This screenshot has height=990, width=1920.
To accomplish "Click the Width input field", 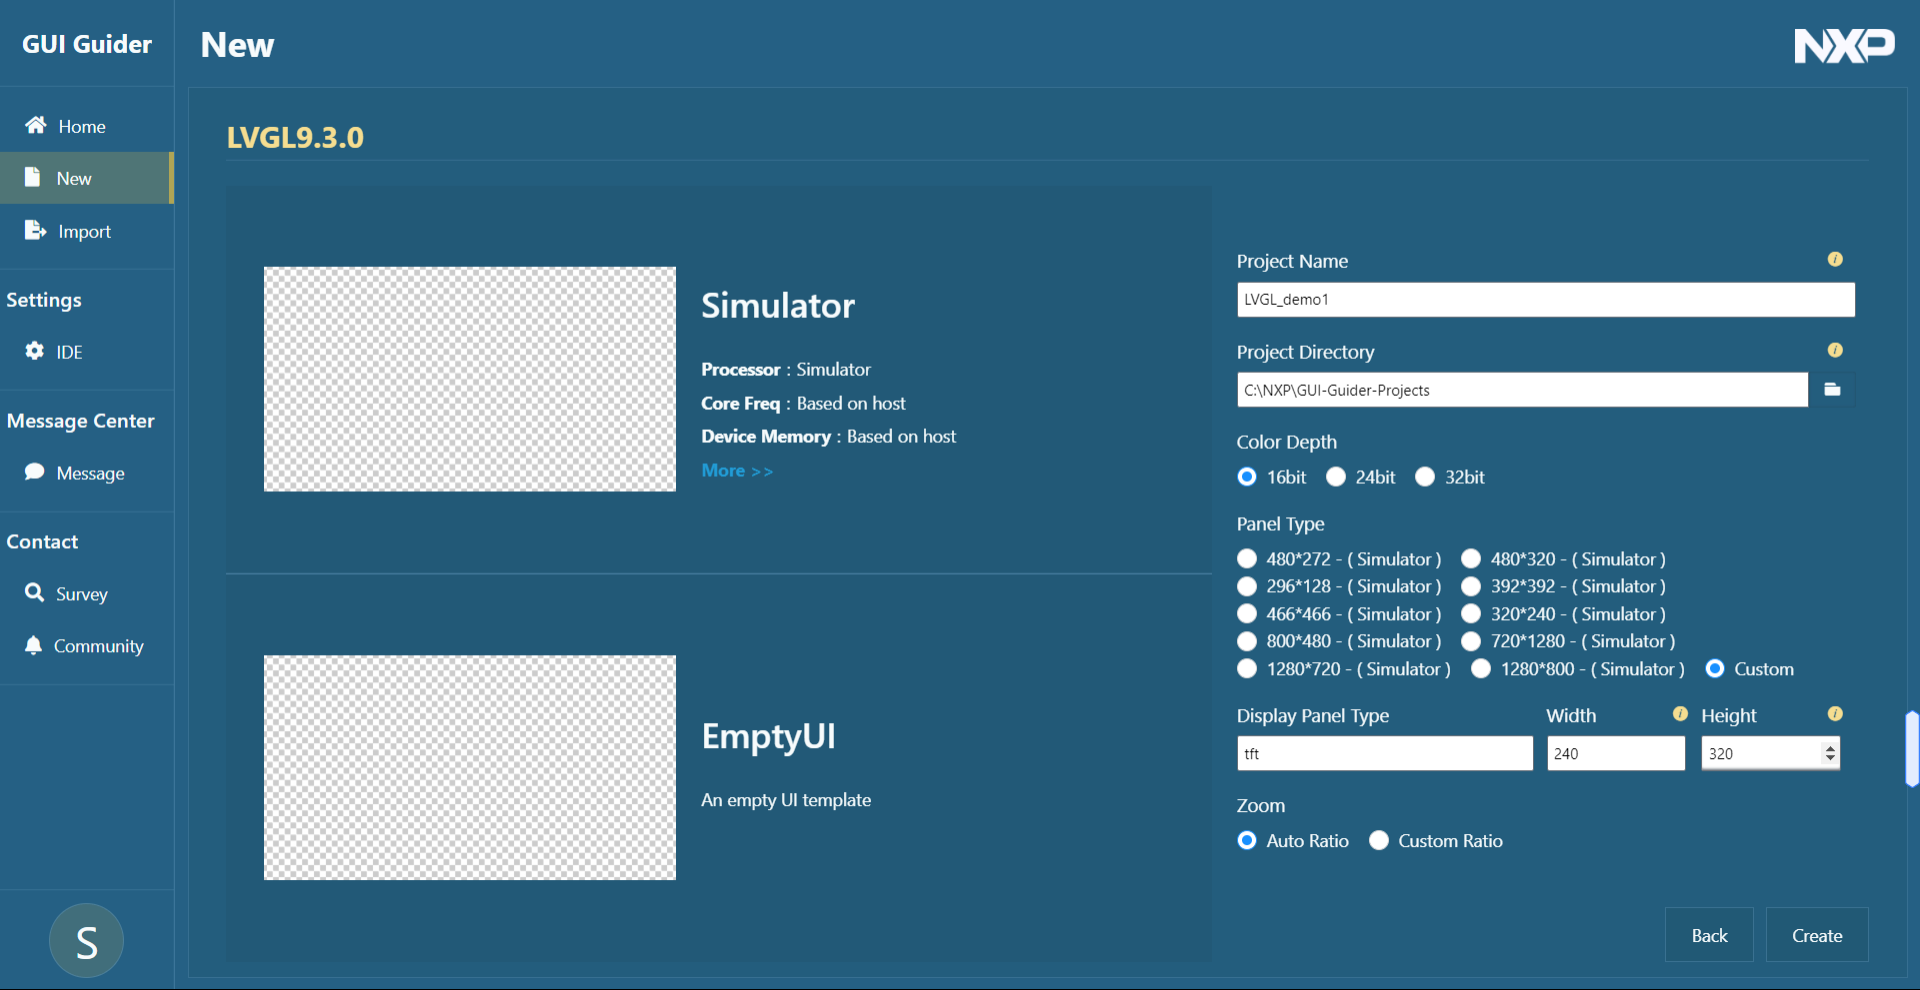I will coord(1616,753).
